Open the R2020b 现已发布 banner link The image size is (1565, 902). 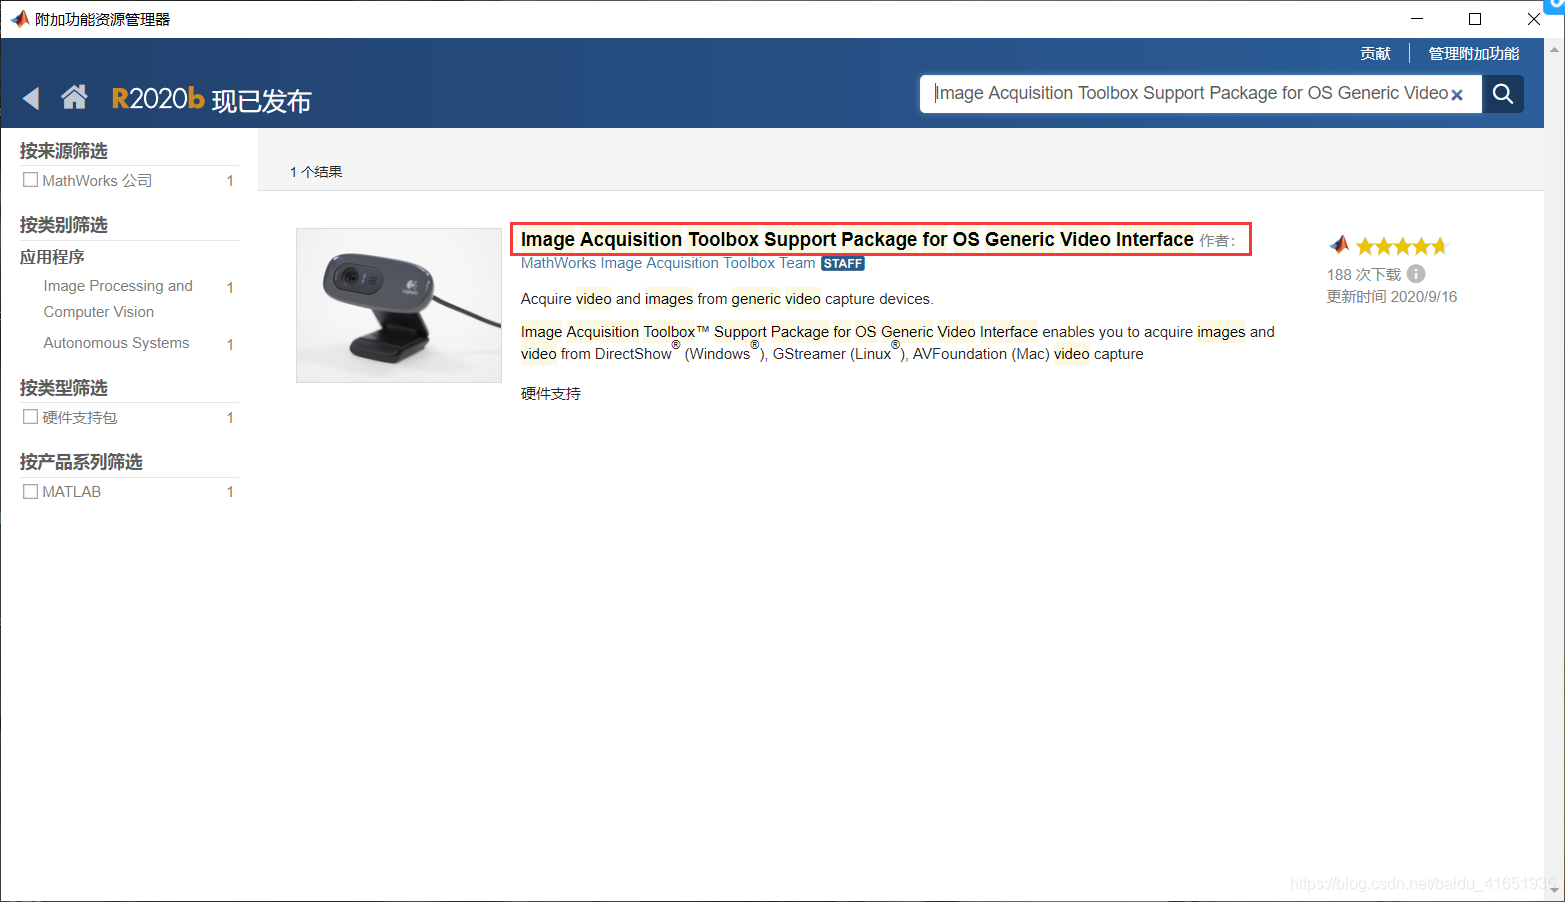[211, 99]
